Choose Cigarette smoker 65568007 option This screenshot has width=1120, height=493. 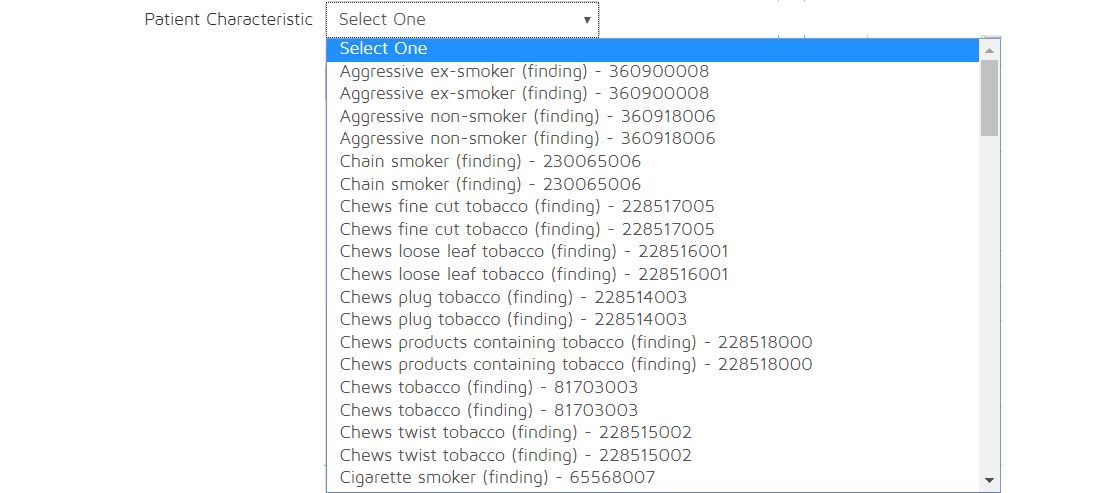pyautogui.click(x=497, y=478)
